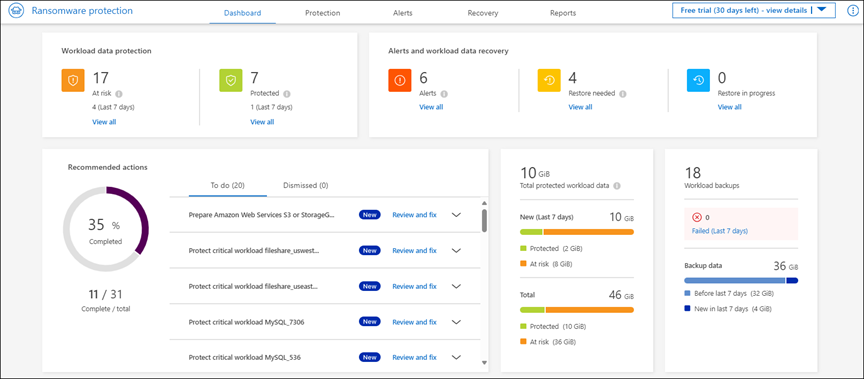The image size is (864, 380).
Task: Click the blue Restore in progress icon
Action: 698,80
